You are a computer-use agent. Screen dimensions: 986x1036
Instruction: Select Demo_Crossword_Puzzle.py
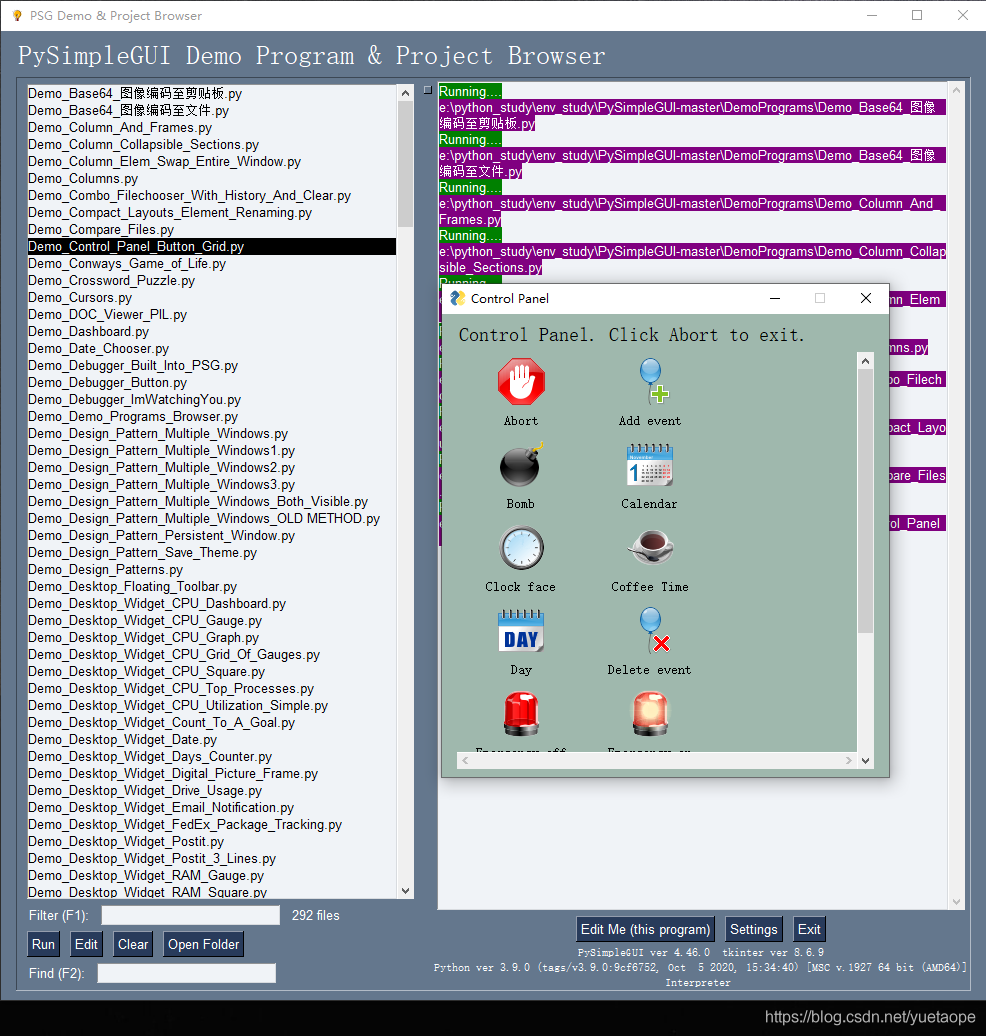[x=211, y=280]
